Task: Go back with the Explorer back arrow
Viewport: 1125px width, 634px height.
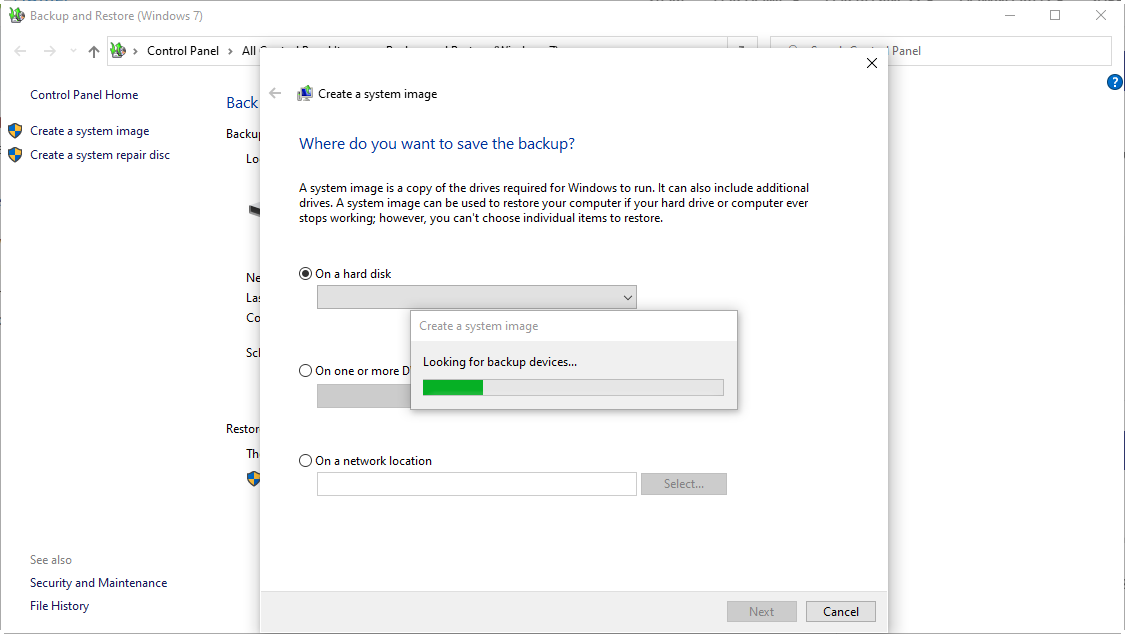Action: point(21,51)
